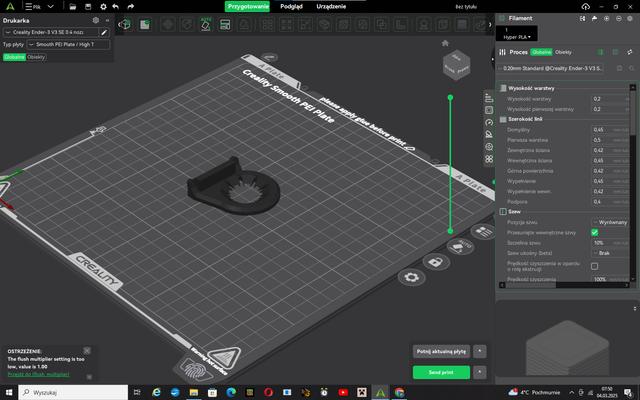Click the Send print button
Viewport: 640px width, 400px height.
click(x=441, y=372)
